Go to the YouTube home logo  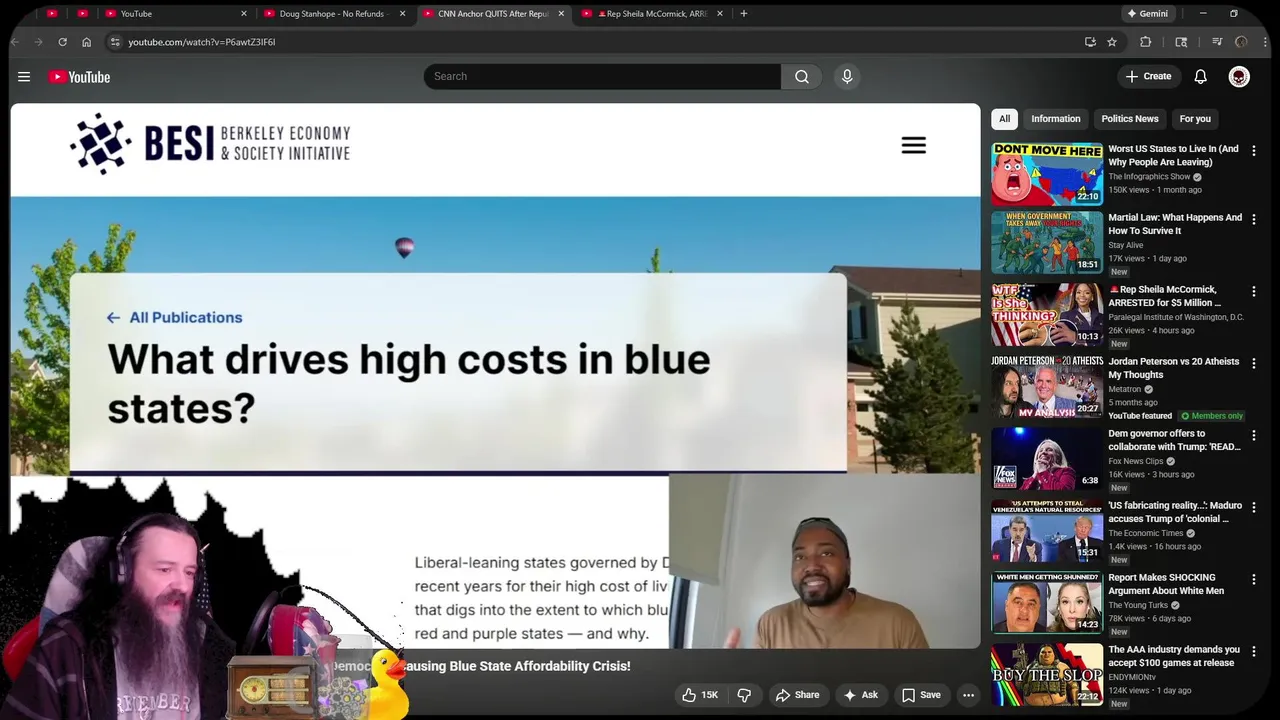(x=79, y=77)
